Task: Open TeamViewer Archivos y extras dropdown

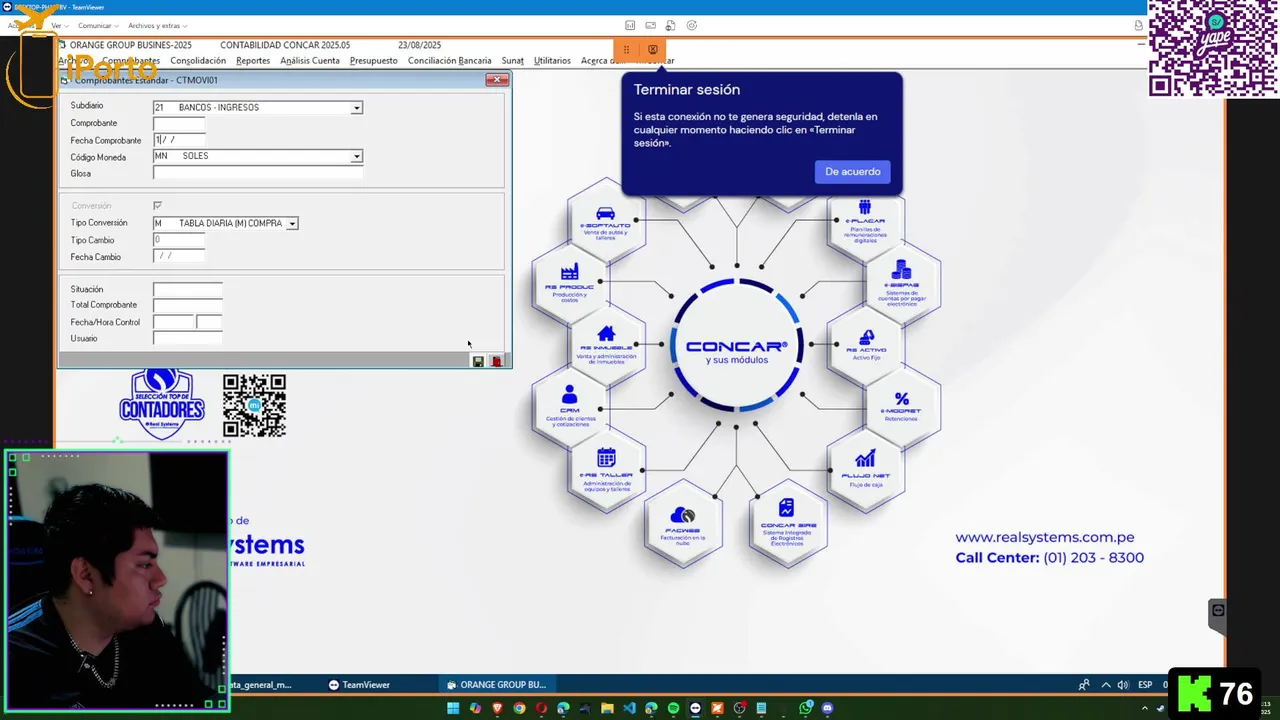Action: (x=158, y=25)
